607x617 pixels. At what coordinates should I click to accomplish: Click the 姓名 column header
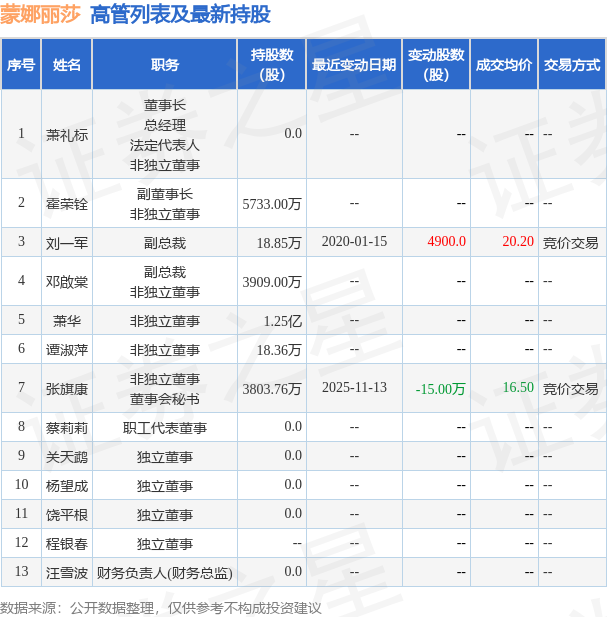[x=67, y=65]
